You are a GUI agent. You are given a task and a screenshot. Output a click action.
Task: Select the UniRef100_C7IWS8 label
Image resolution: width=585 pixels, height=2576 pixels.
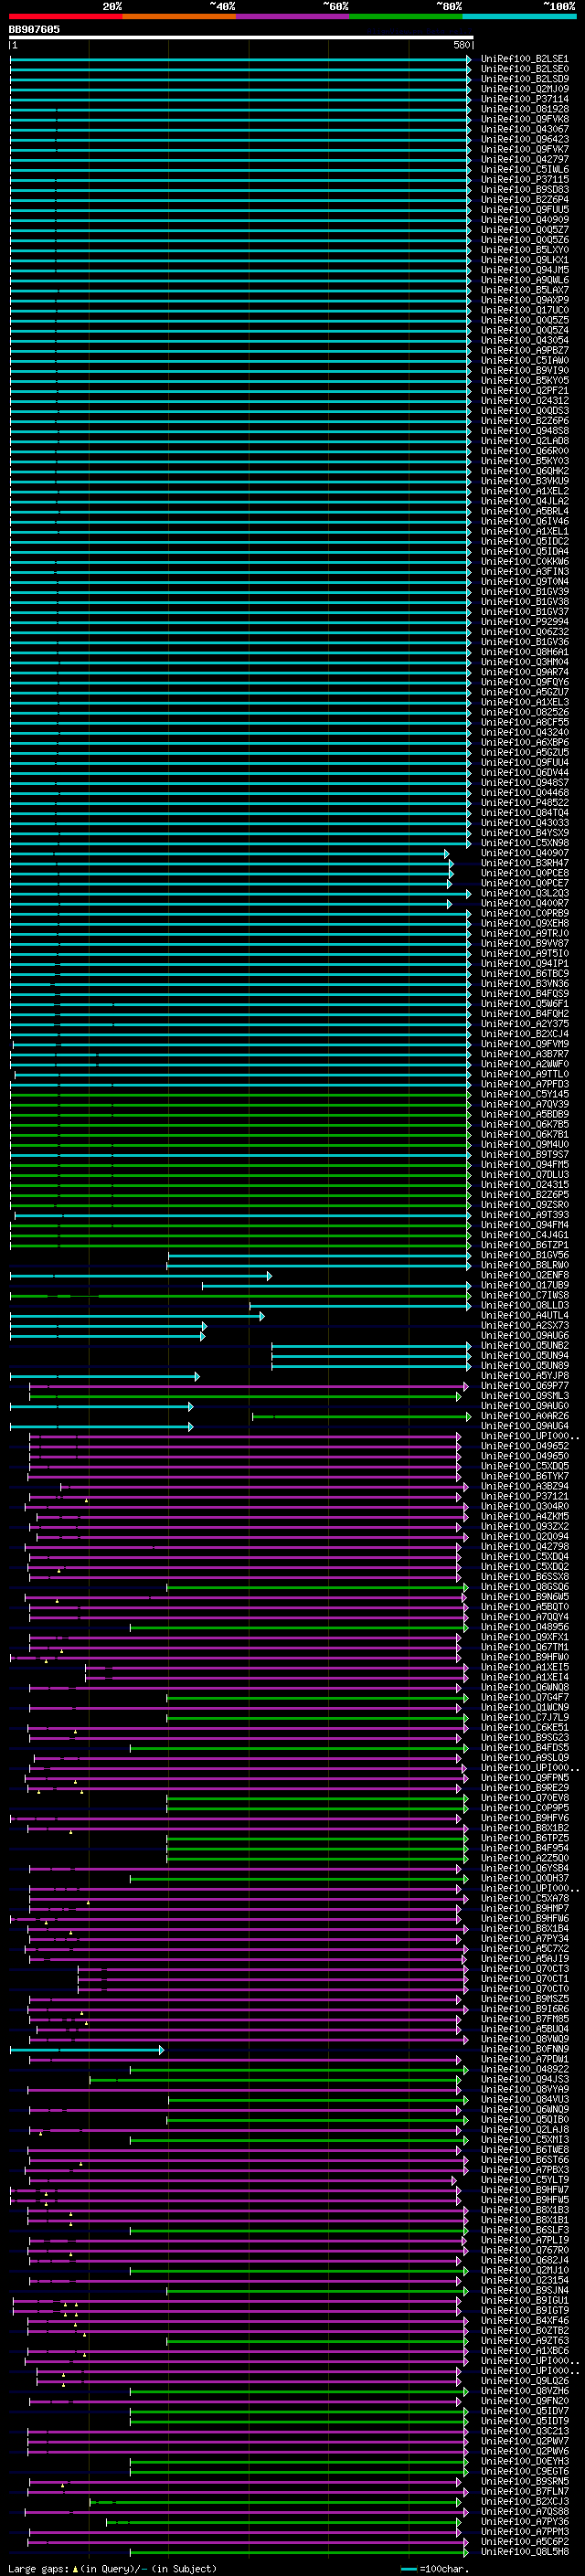pos(524,1295)
